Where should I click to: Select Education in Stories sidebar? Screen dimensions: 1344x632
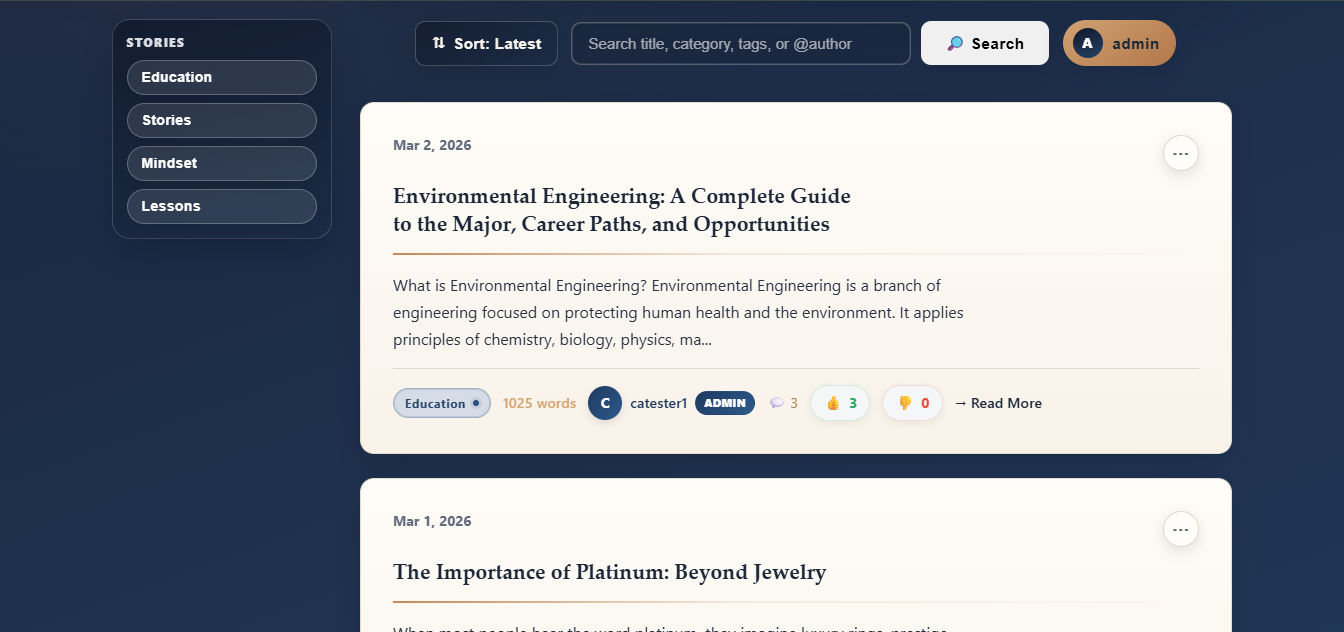tap(221, 77)
